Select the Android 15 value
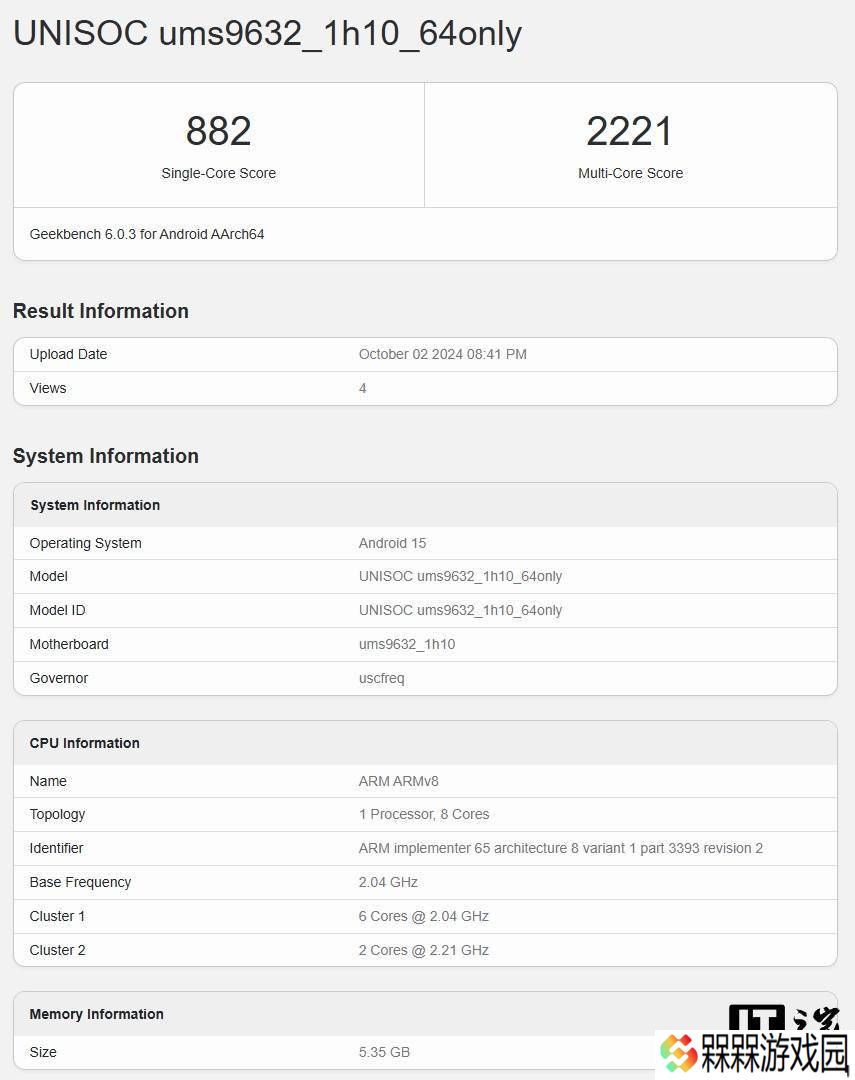 pos(392,543)
